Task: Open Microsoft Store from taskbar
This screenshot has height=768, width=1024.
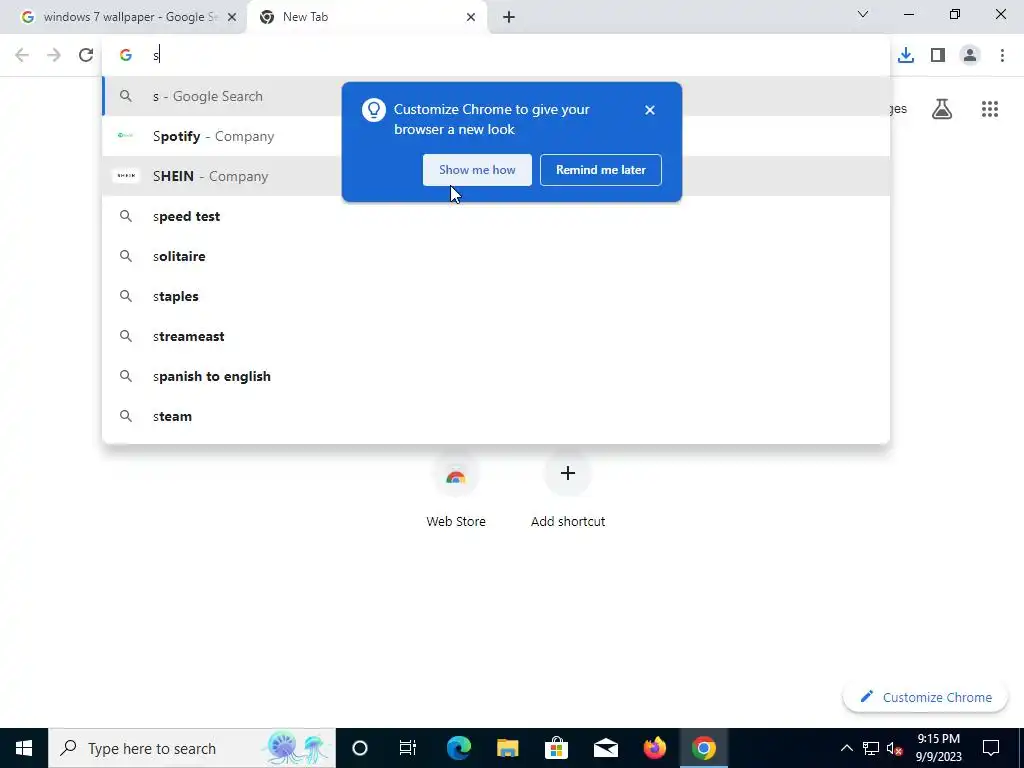Action: click(556, 748)
